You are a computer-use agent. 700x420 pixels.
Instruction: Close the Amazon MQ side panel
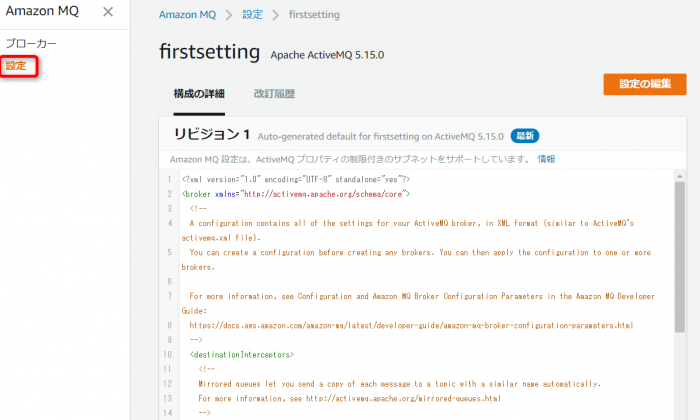108,12
